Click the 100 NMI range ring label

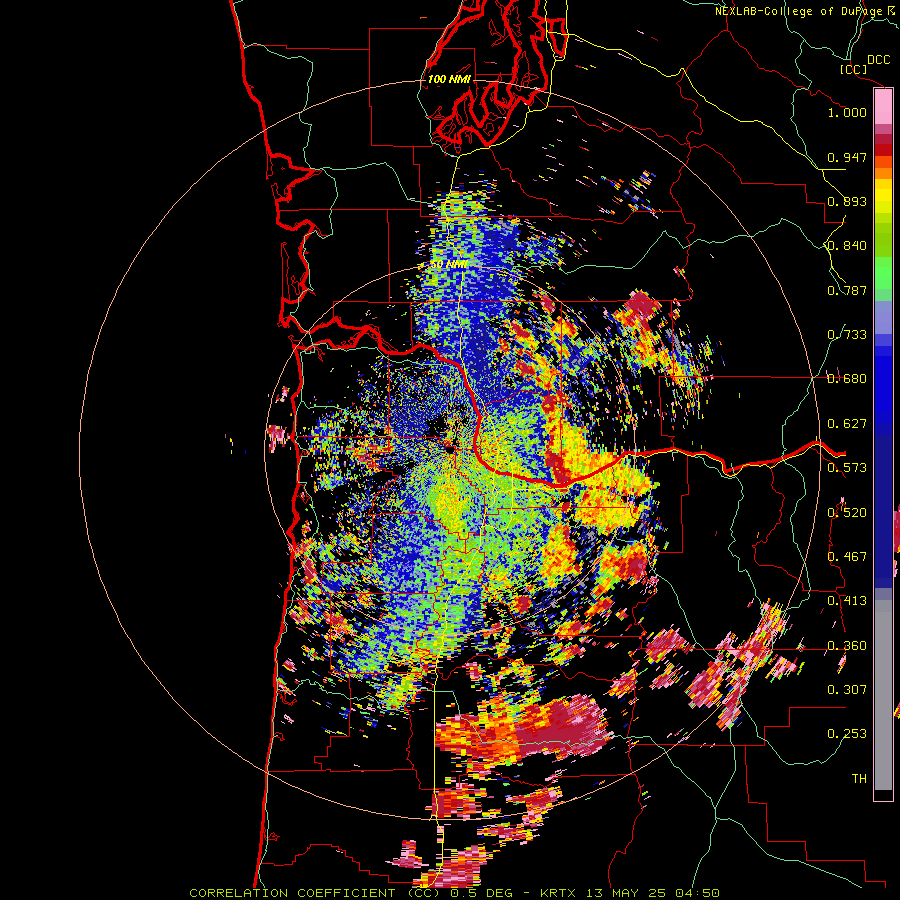pos(449,79)
